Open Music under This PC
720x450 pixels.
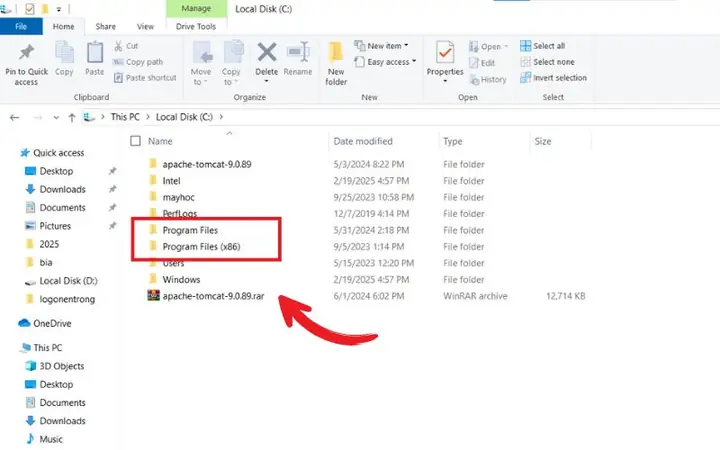tap(44, 439)
